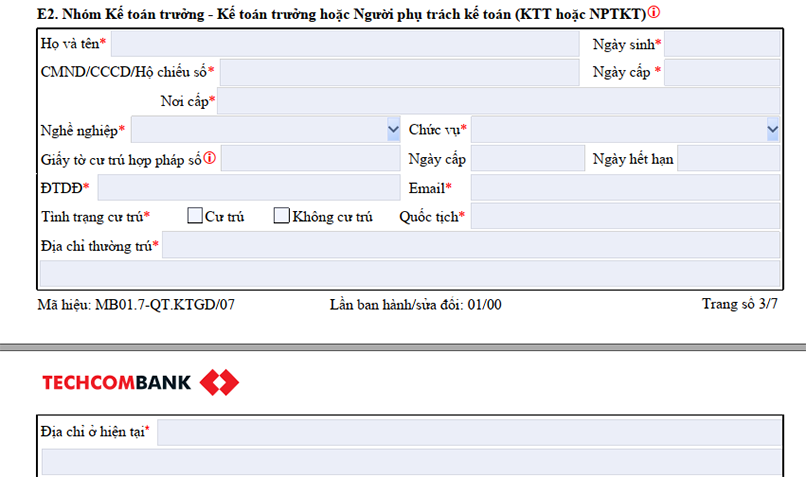Viewport: 806px width, 477px height.
Task: Click the Giấy tờ cư trú hợp pháp số field
Action: coord(310,158)
